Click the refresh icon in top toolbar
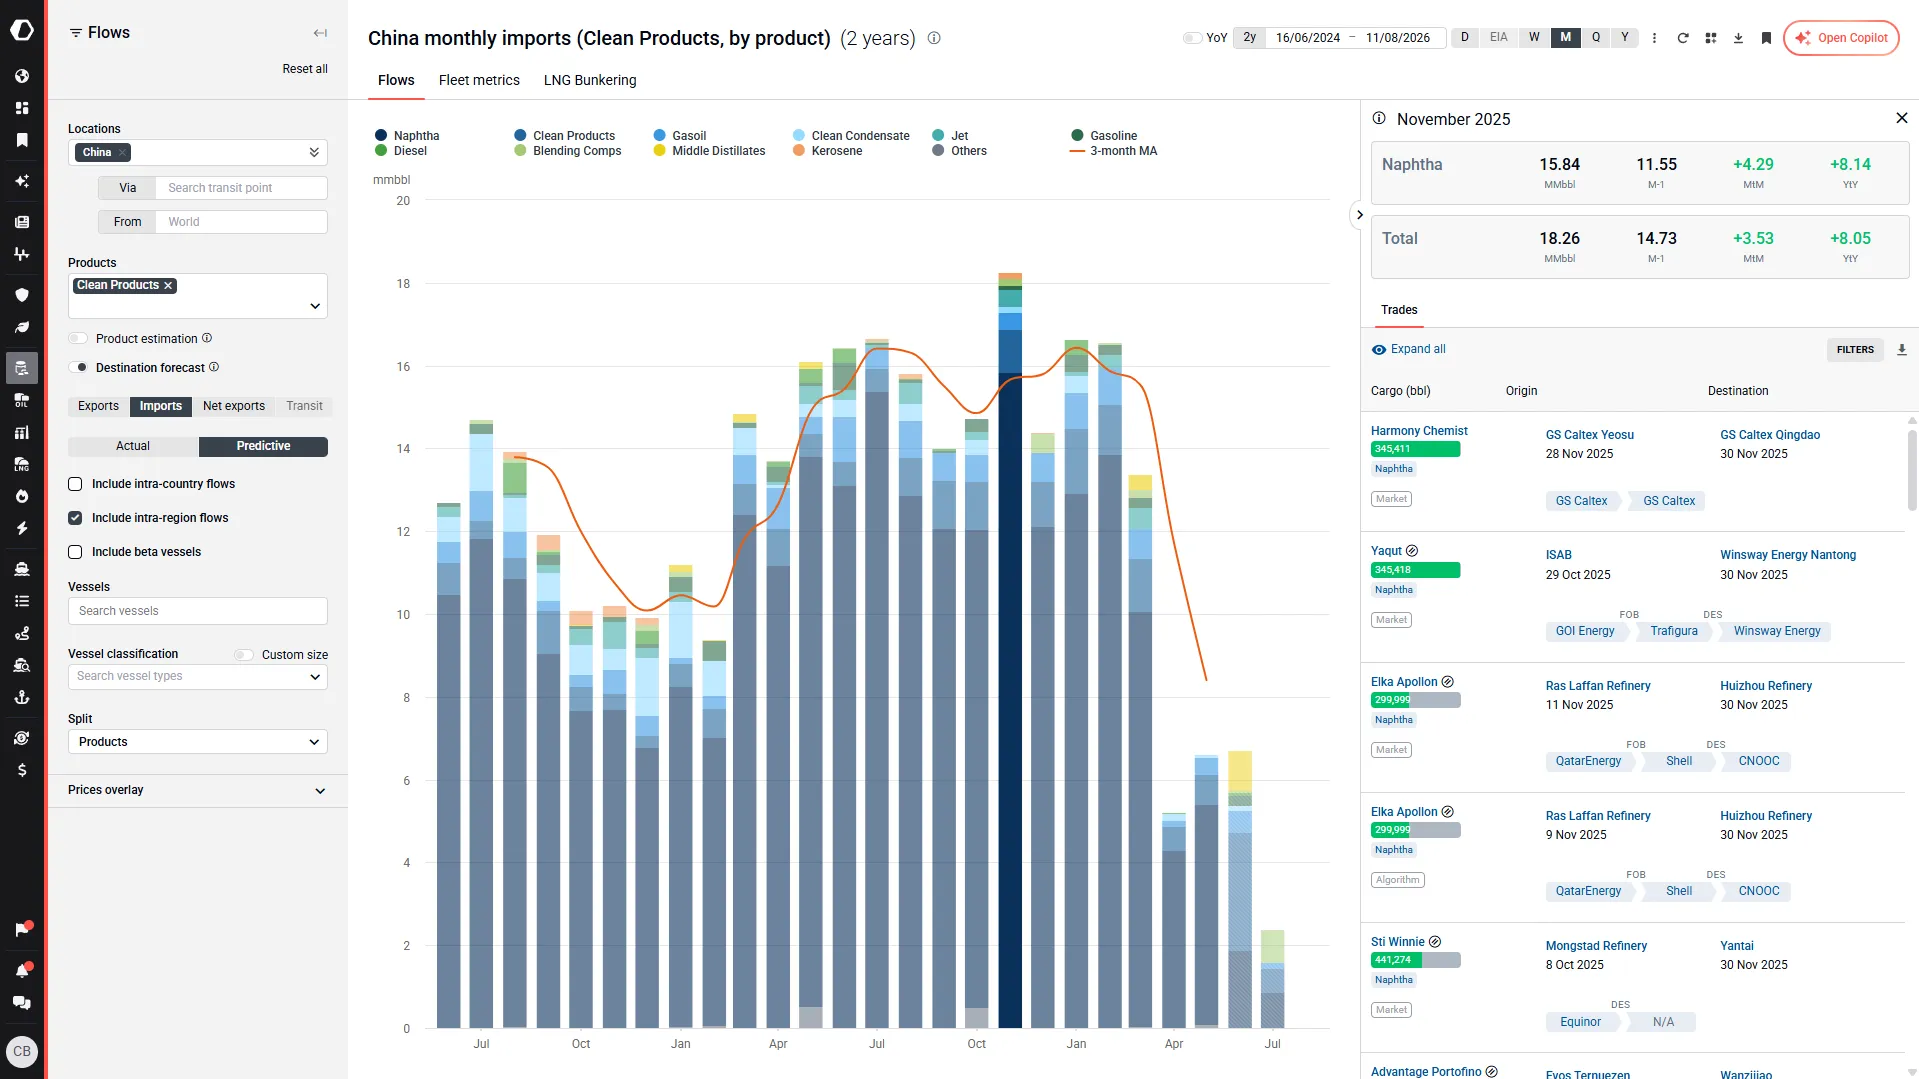This screenshot has height=1079, width=1919. [1683, 38]
